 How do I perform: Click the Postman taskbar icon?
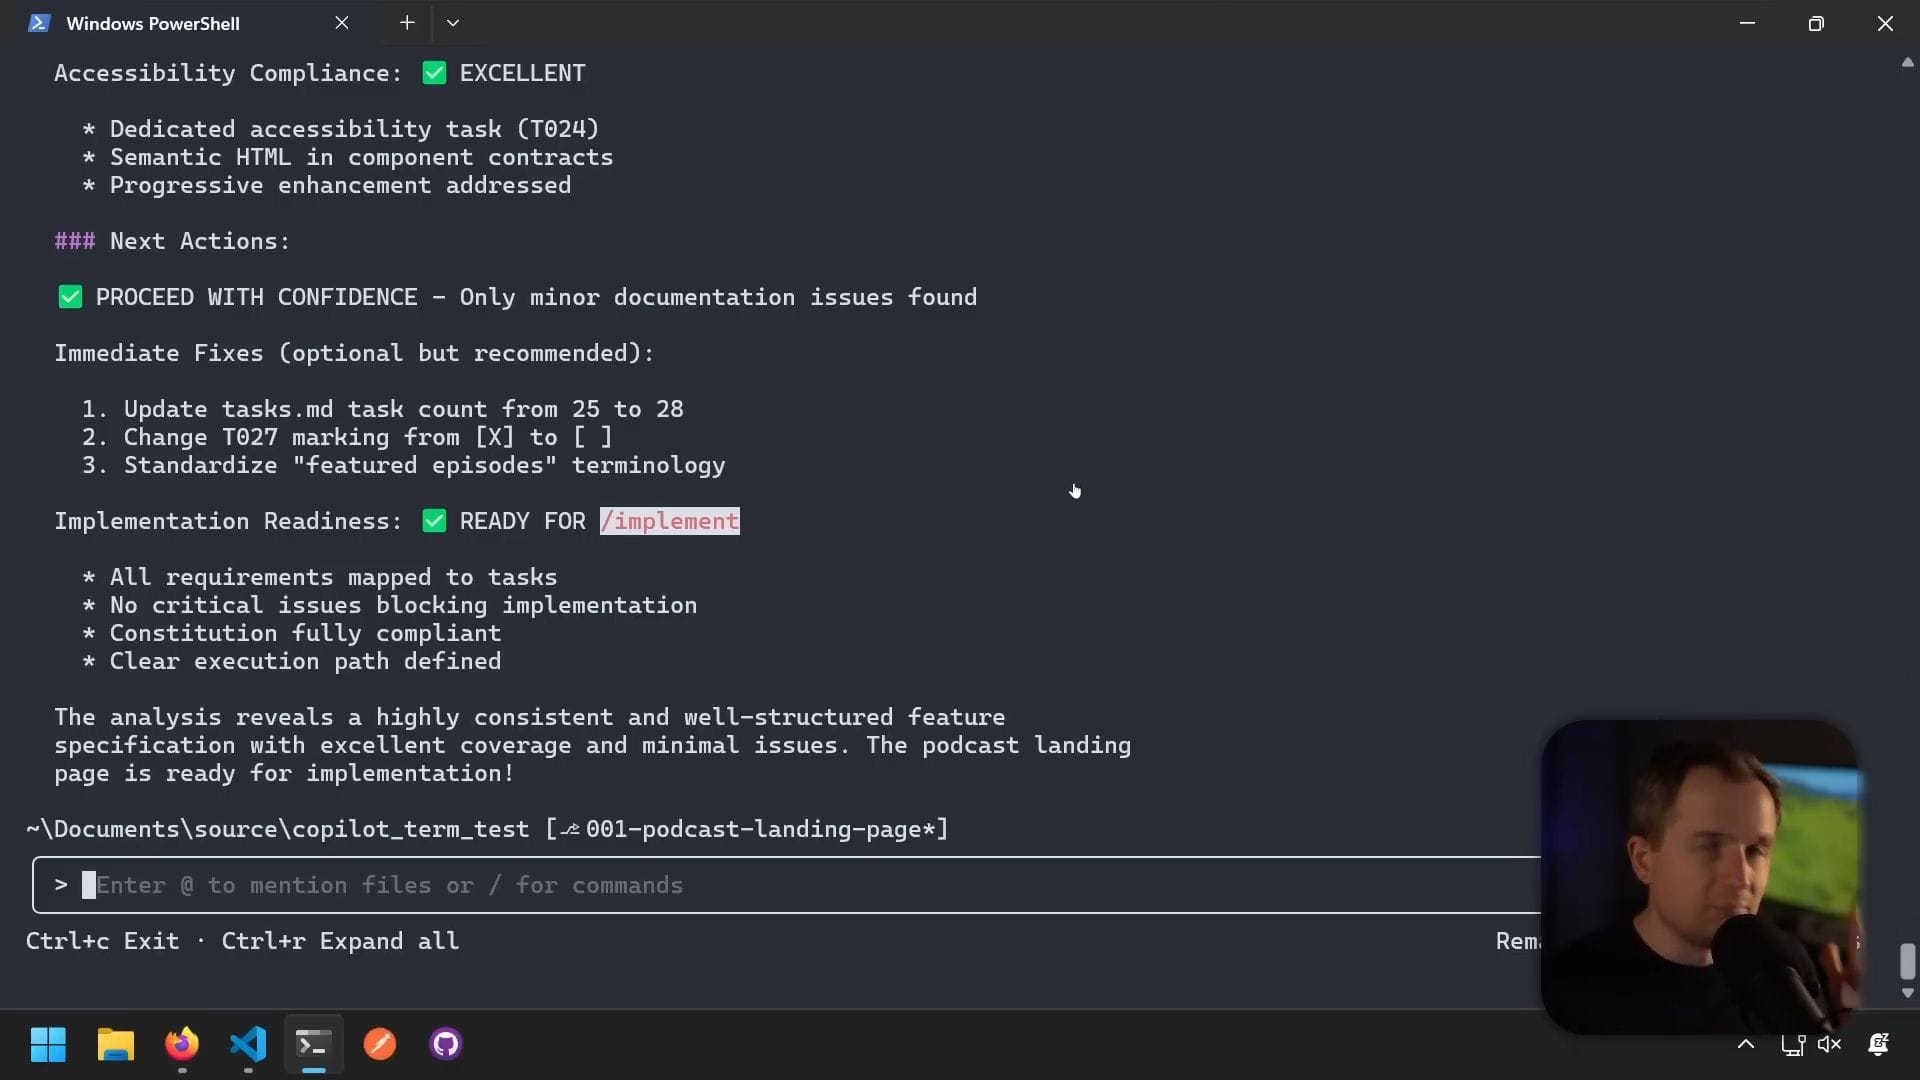[x=380, y=1044]
